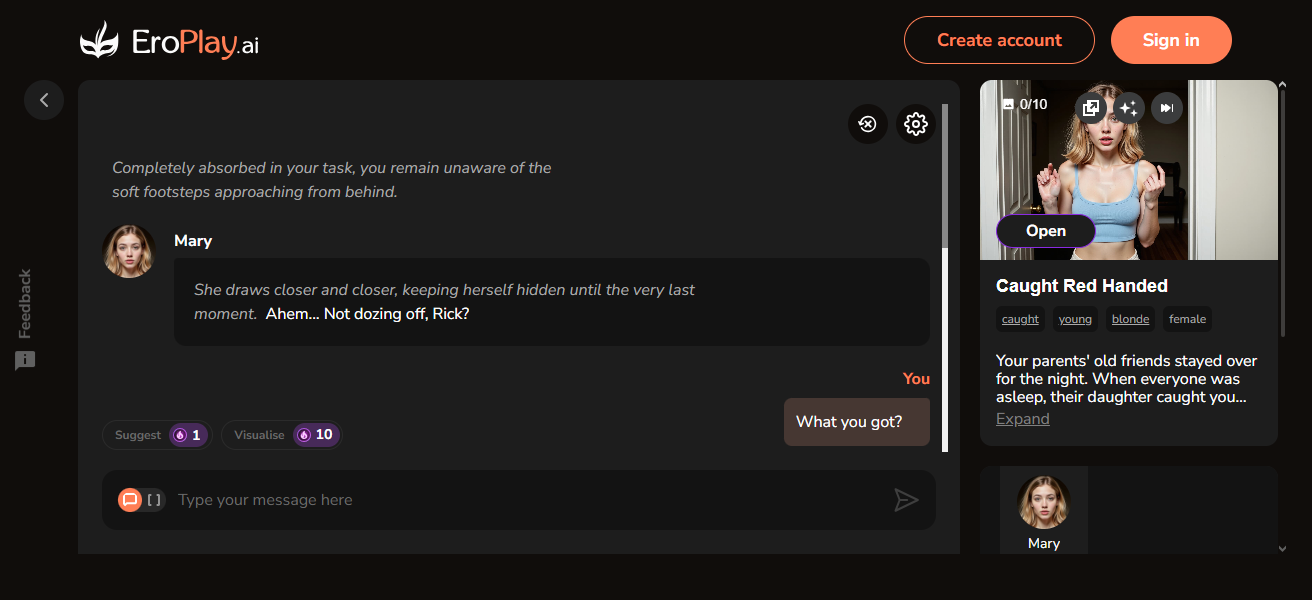
Task: Click the sparkle generate icon on card
Action: 1129,107
